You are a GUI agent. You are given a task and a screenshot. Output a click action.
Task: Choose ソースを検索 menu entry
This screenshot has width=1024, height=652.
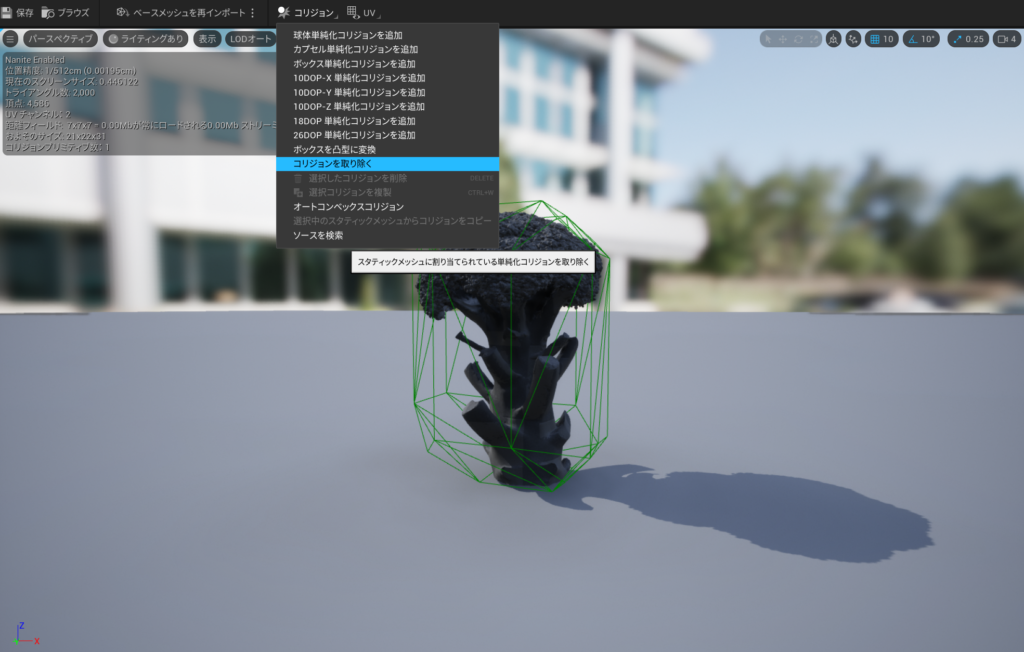coord(387,235)
